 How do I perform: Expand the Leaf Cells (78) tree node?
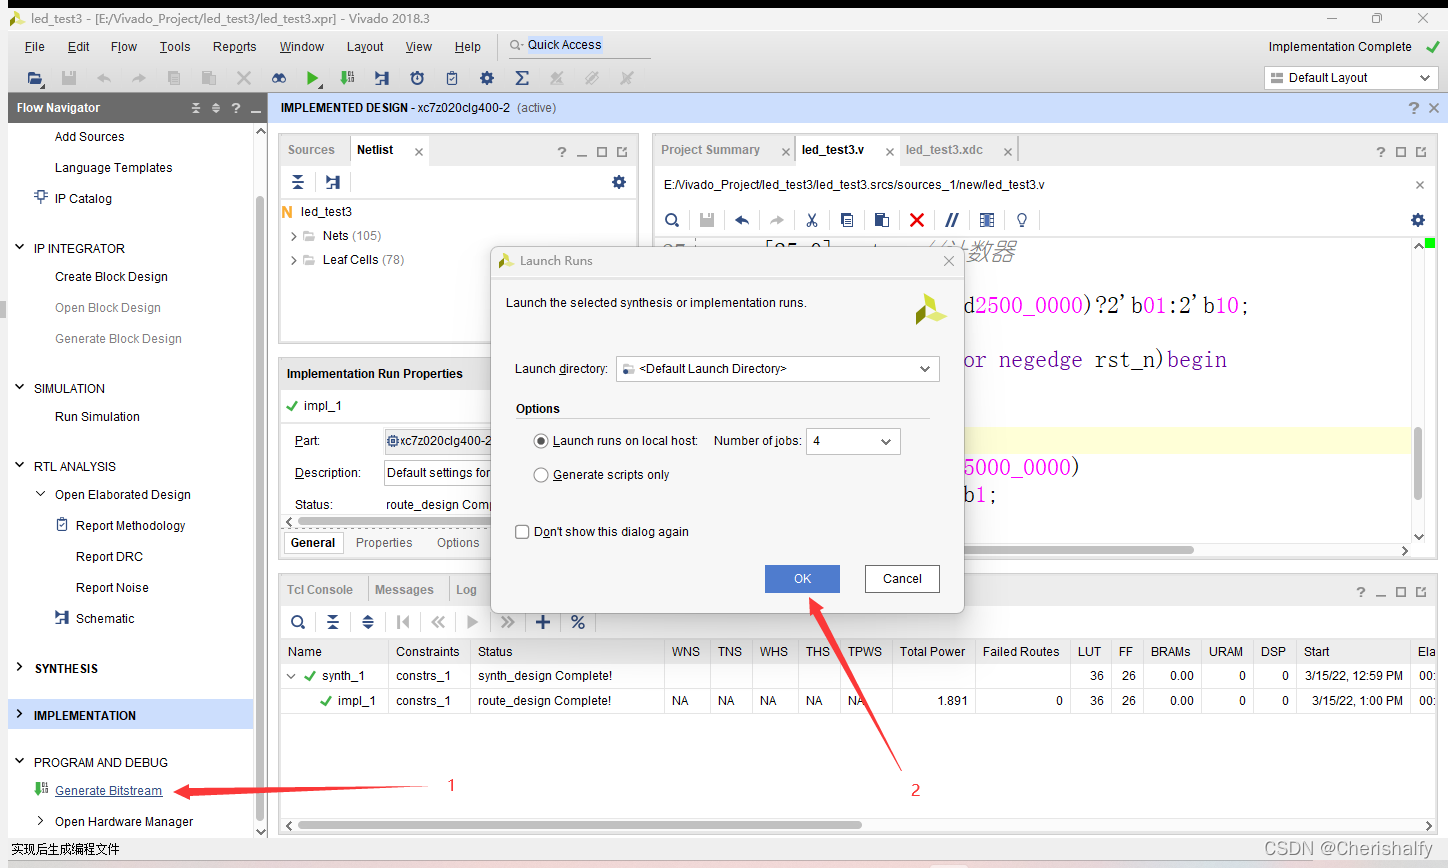(x=294, y=260)
